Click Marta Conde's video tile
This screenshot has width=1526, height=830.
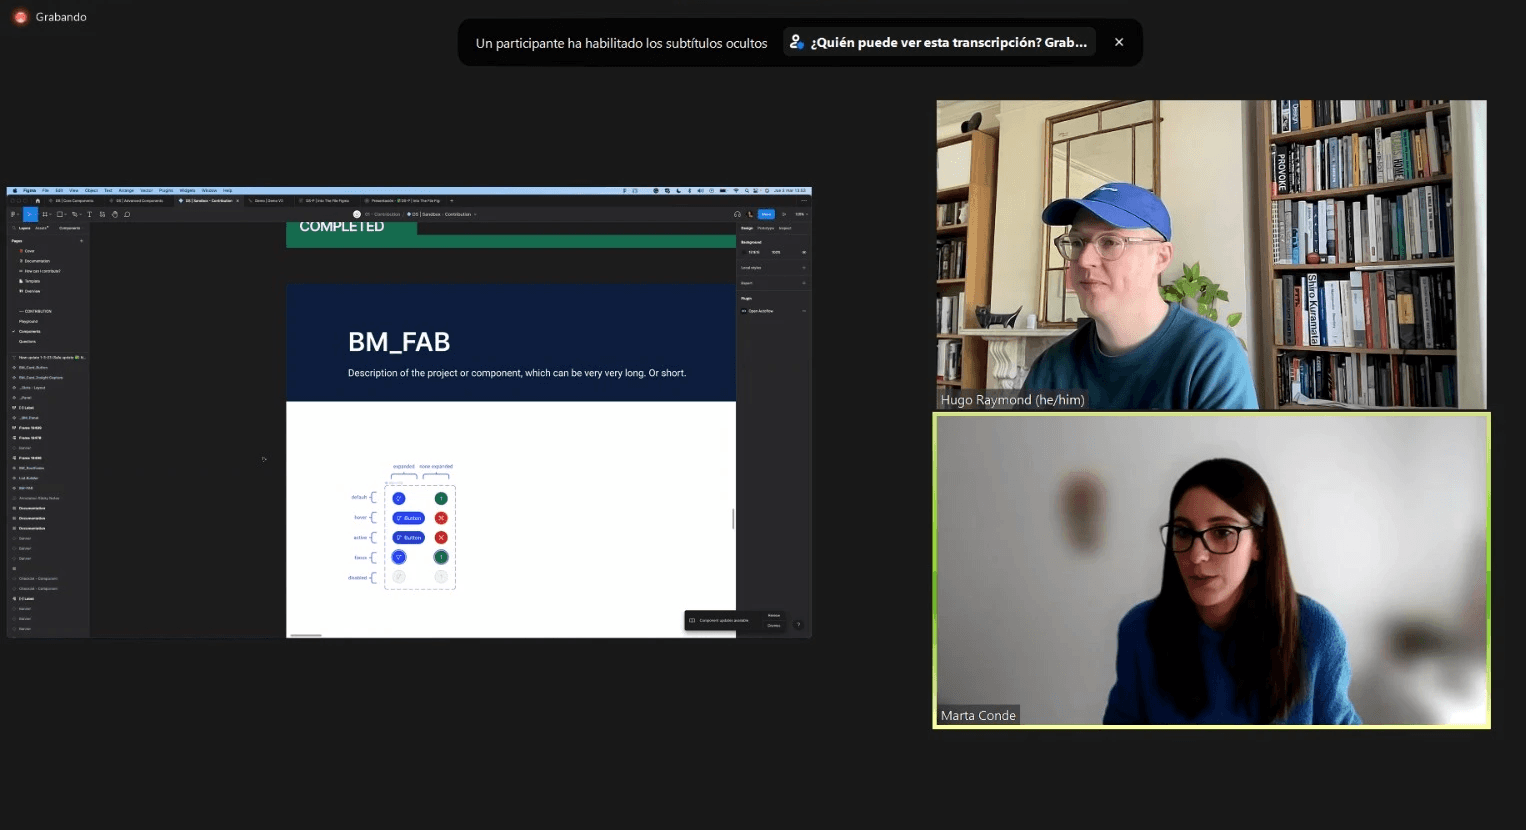pyautogui.click(x=1211, y=570)
